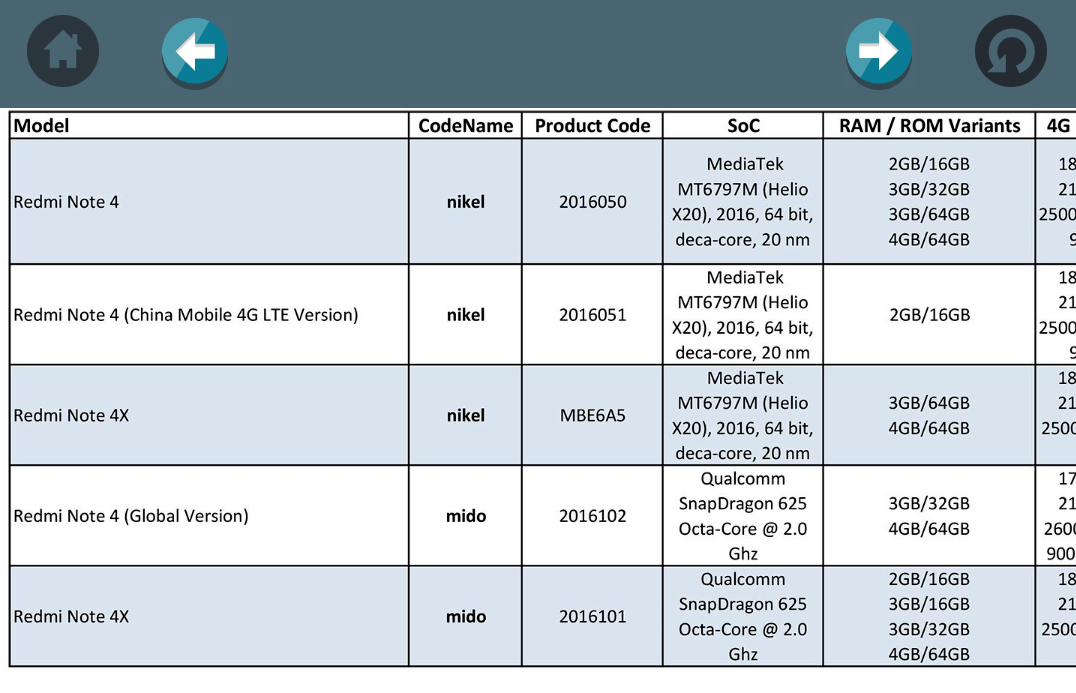
Task: Click the circular reload icon
Action: tap(1010, 51)
